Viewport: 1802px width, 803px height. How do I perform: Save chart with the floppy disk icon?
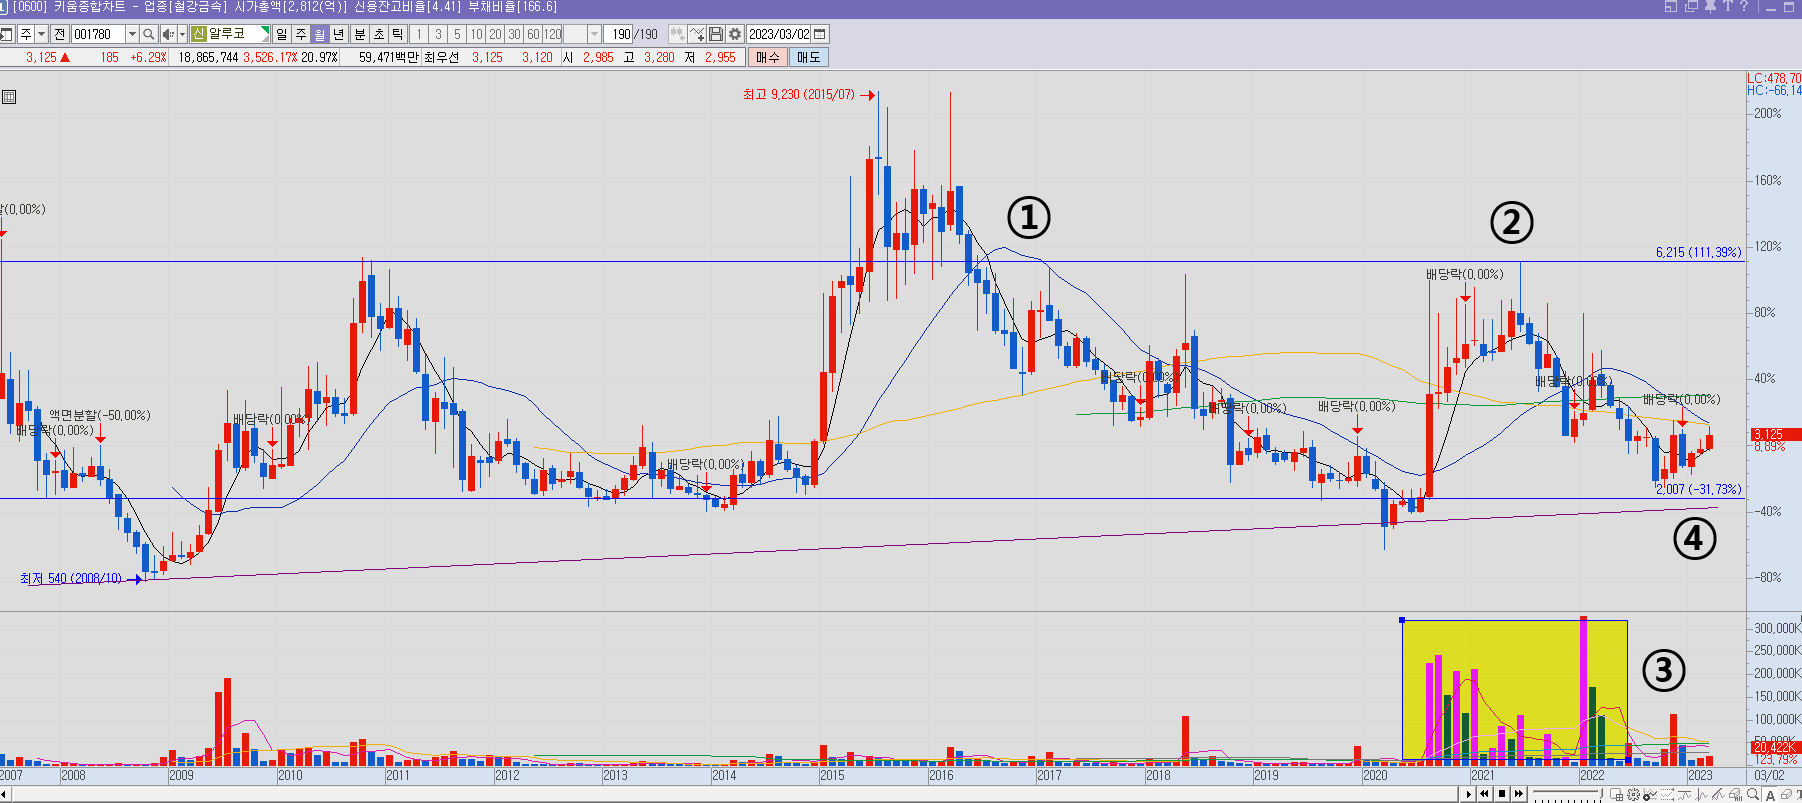coord(716,34)
